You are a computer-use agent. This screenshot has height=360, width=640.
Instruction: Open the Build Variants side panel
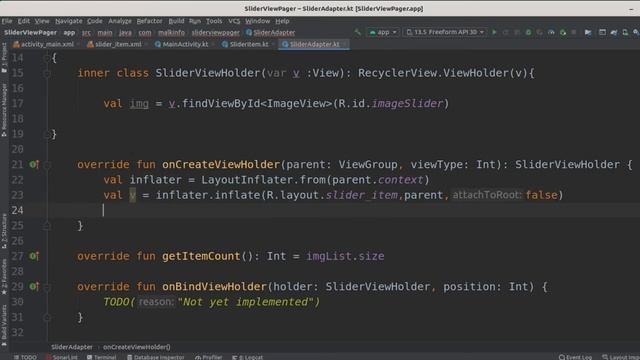coord(4,326)
